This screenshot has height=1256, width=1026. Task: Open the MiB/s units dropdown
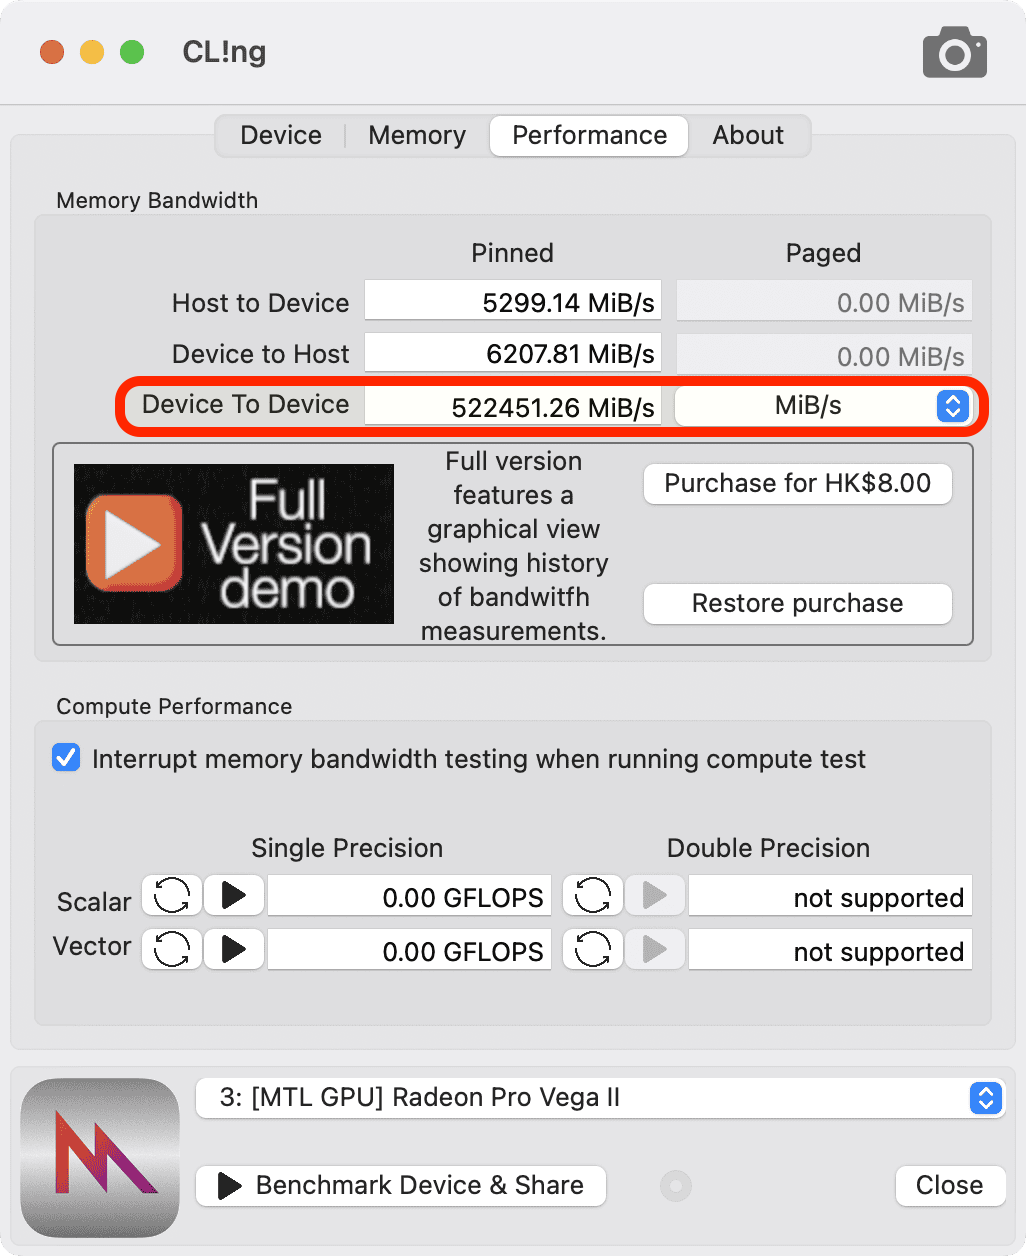click(823, 406)
